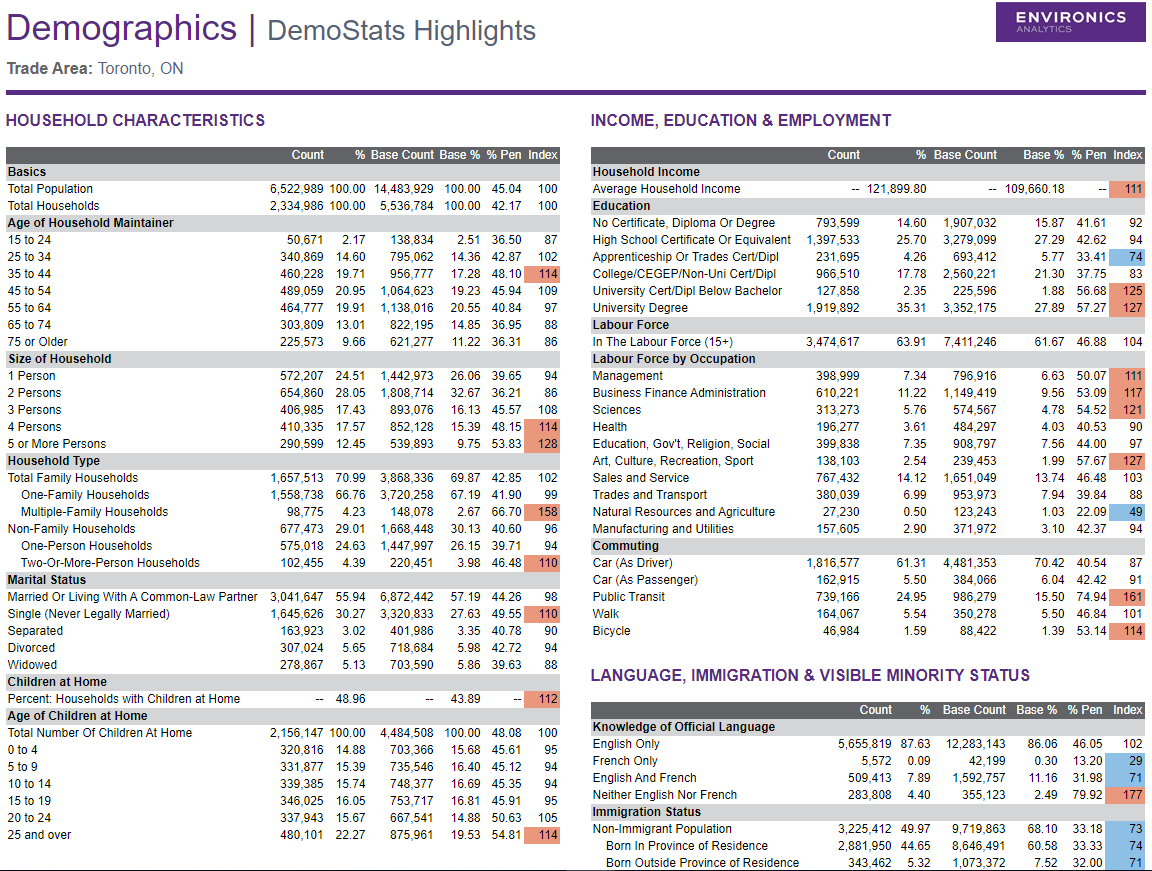Screen dimensions: 1152x871
Task: Click the Demographics page title
Action: [121, 28]
